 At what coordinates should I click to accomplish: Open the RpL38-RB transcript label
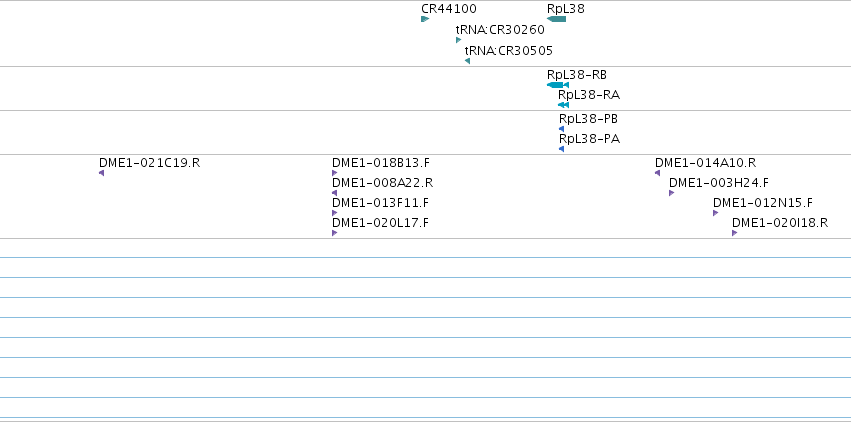[577, 75]
